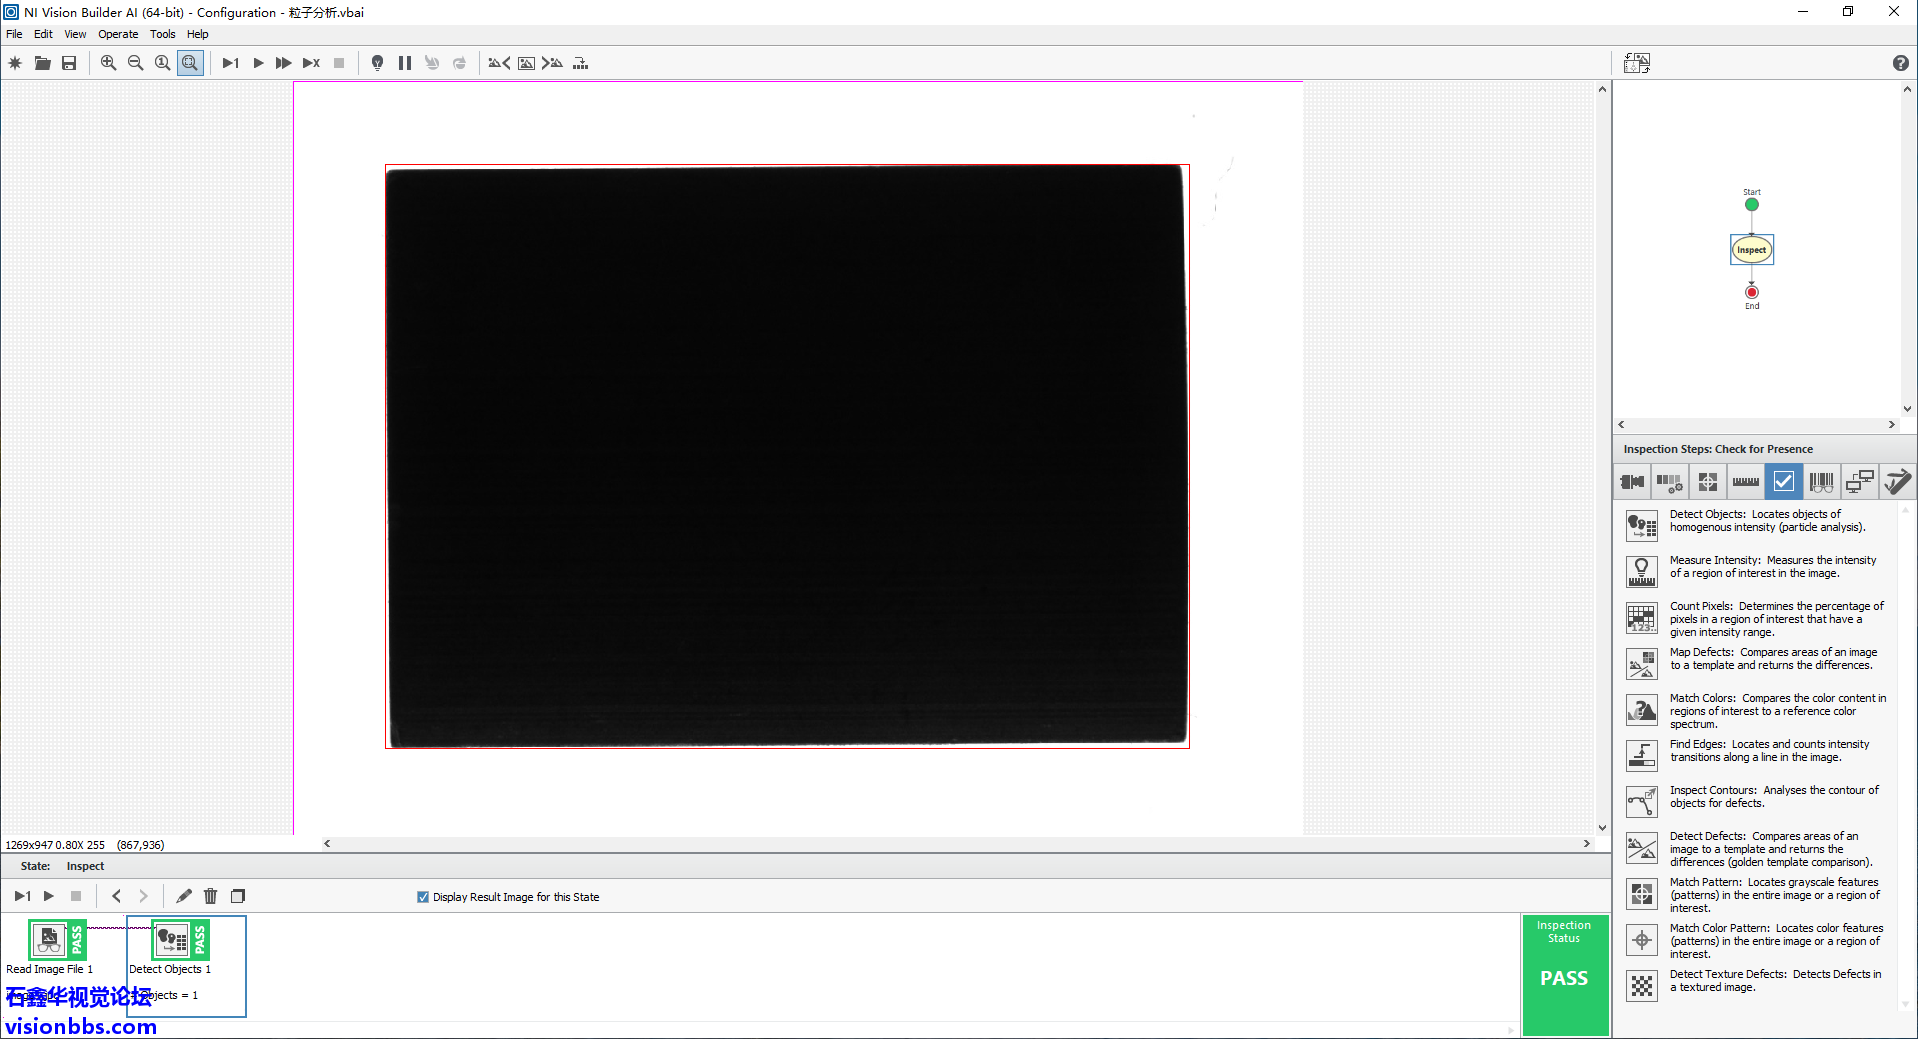
Task: Delete the selected step with trash icon
Action: [x=210, y=896]
